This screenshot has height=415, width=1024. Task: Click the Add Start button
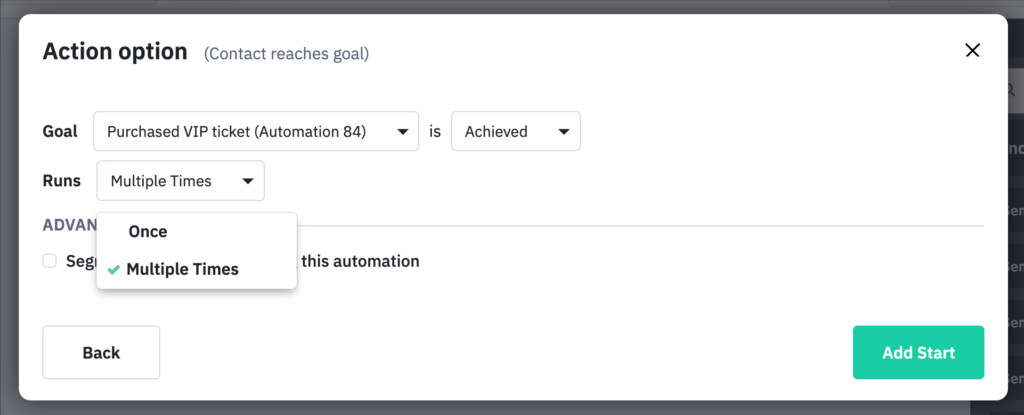[x=918, y=352]
